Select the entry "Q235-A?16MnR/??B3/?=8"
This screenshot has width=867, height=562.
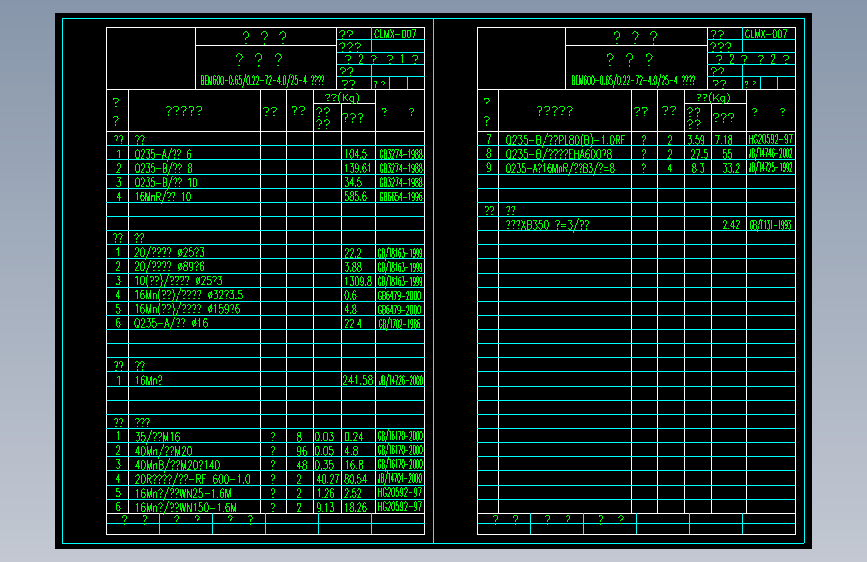[x=560, y=168]
